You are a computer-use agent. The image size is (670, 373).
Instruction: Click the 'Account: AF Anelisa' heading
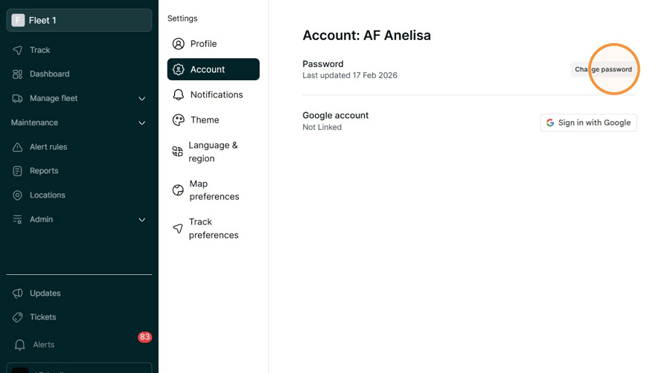(x=367, y=35)
